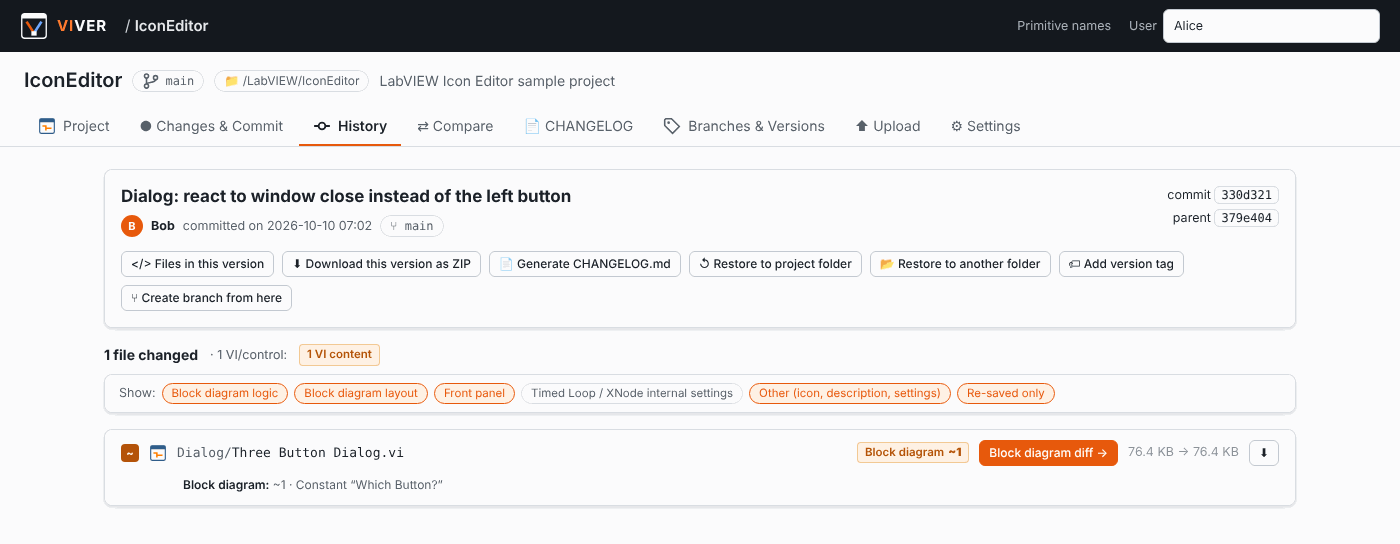Click the main branch badge beside commit date
Screen dimensions: 1400x544
pyautogui.click(x=412, y=226)
